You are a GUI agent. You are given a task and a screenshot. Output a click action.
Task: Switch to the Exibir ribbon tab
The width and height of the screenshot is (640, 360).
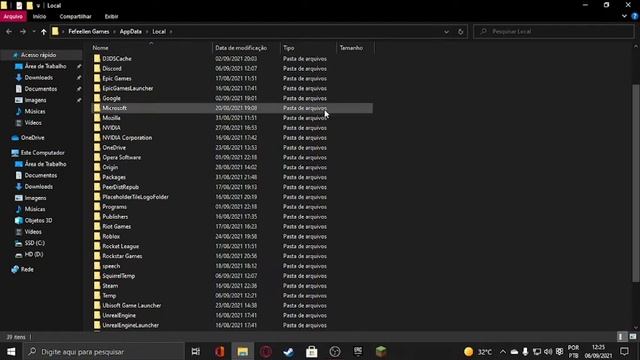point(111,16)
